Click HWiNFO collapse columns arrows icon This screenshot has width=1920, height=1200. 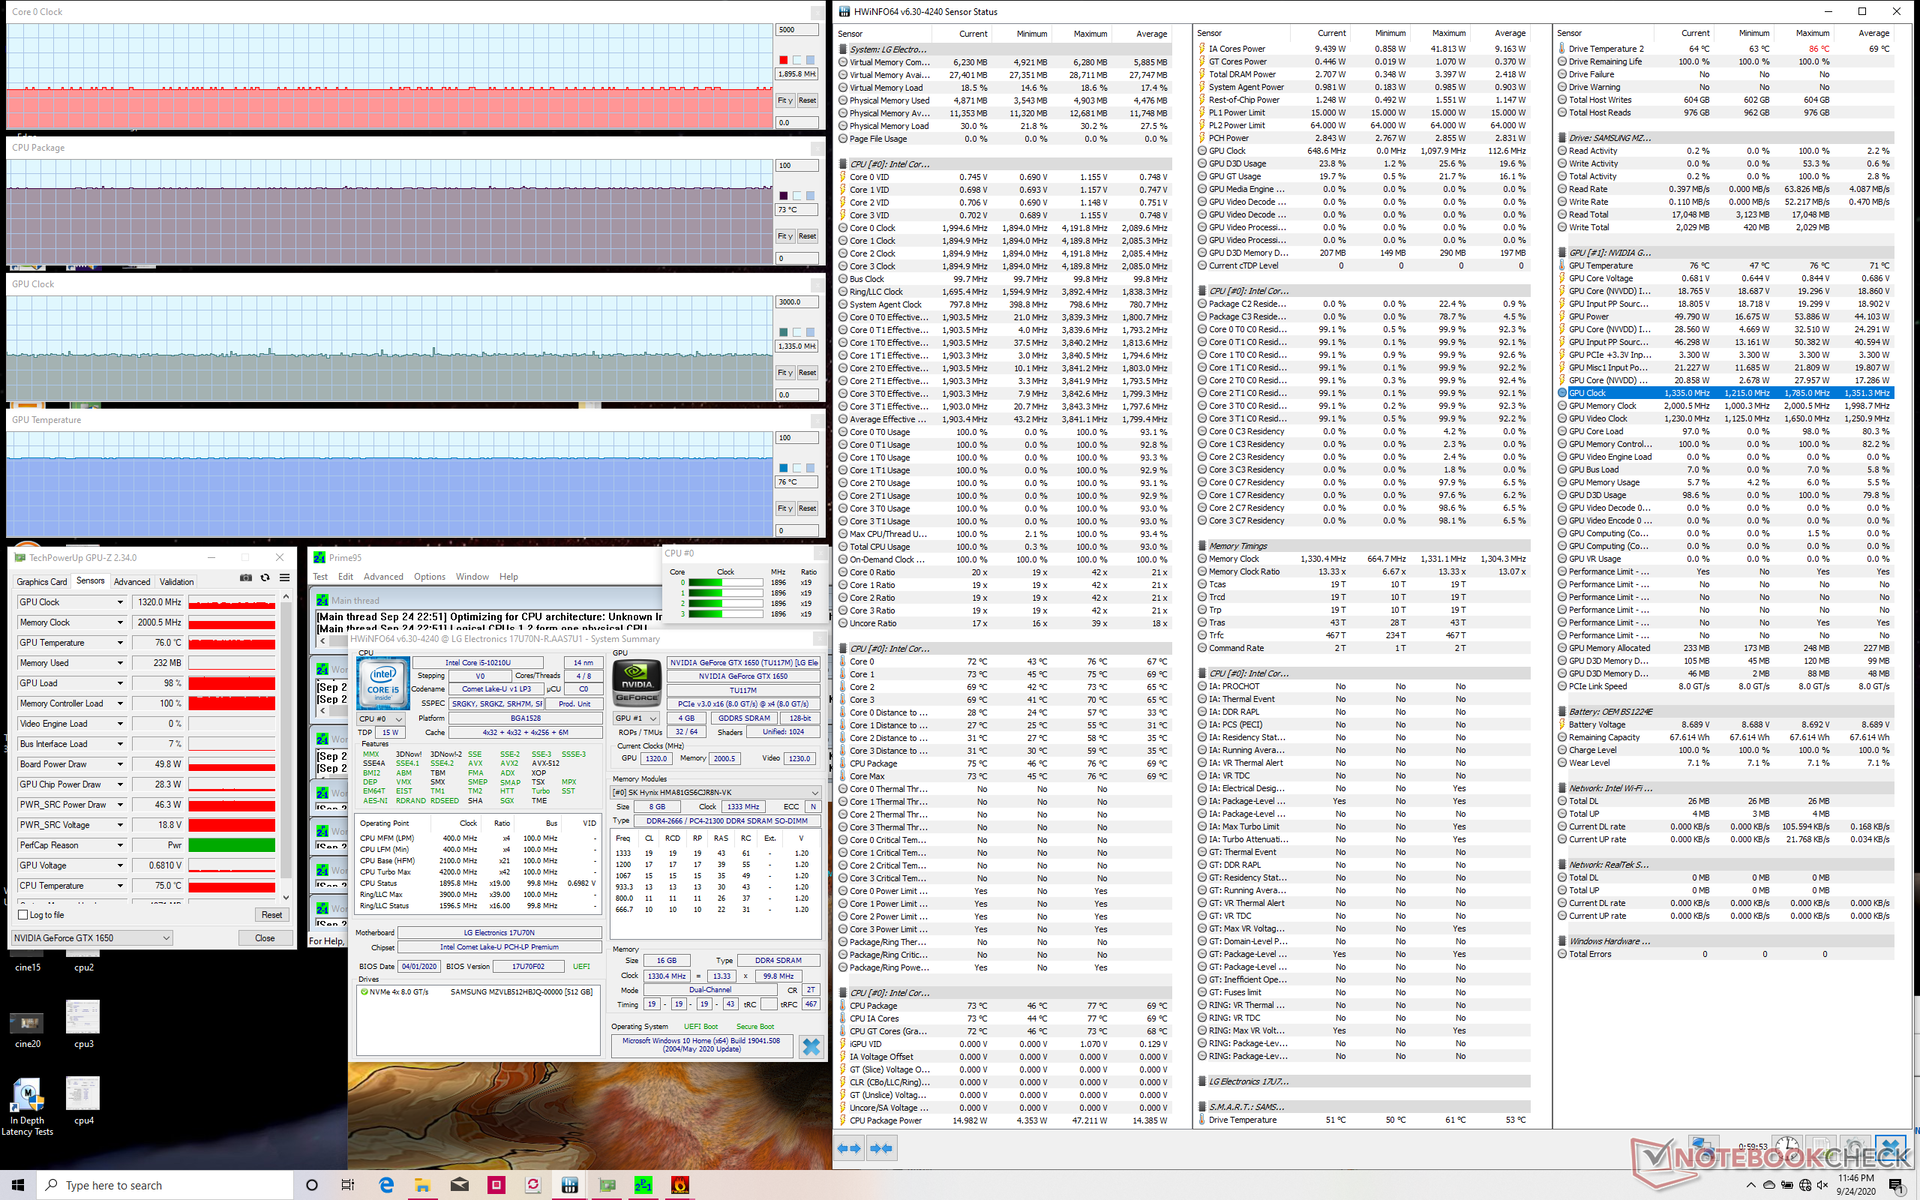[x=881, y=1149]
